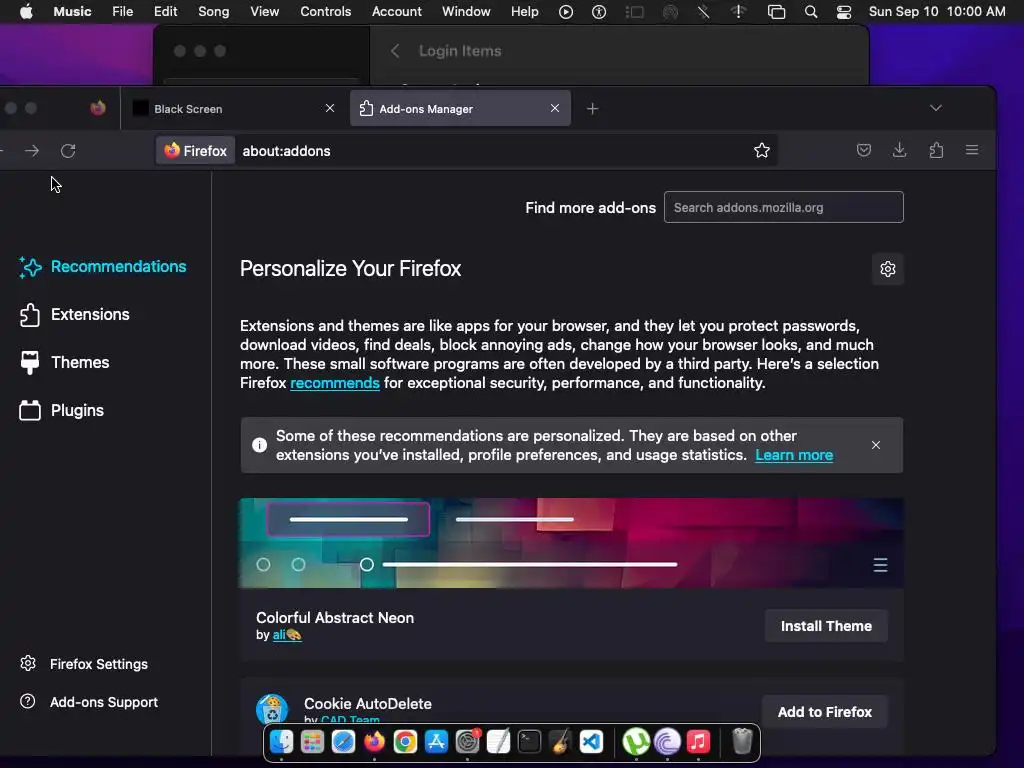Viewport: 1024px width, 768px height.
Task: Select the Themes category in the sidebar
Action: tap(64, 362)
